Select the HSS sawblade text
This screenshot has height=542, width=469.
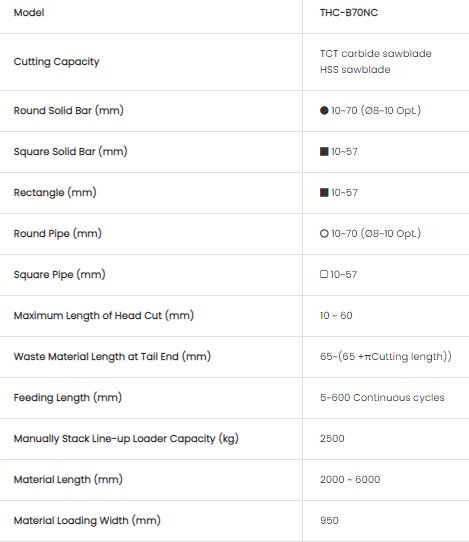(355, 70)
